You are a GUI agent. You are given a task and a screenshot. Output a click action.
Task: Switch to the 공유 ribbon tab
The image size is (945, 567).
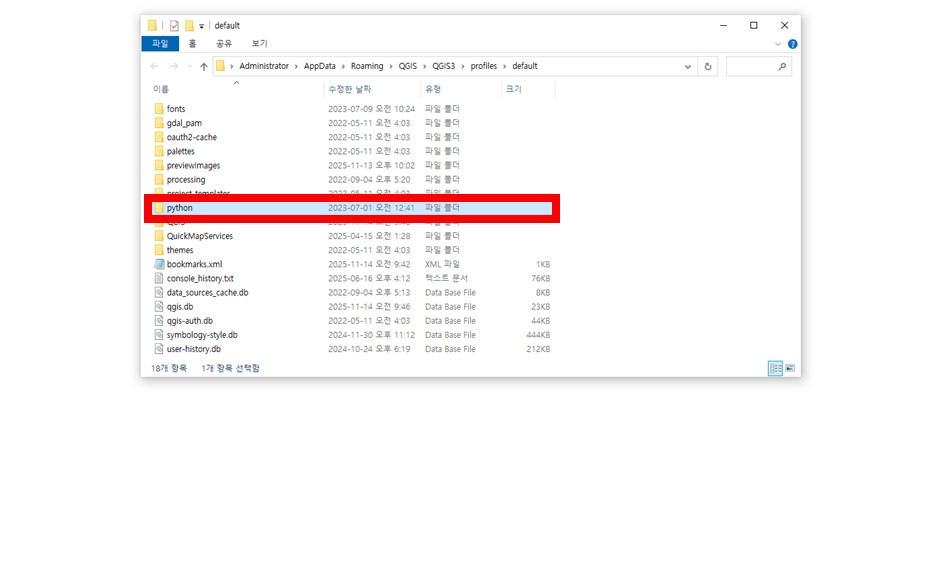(x=224, y=44)
